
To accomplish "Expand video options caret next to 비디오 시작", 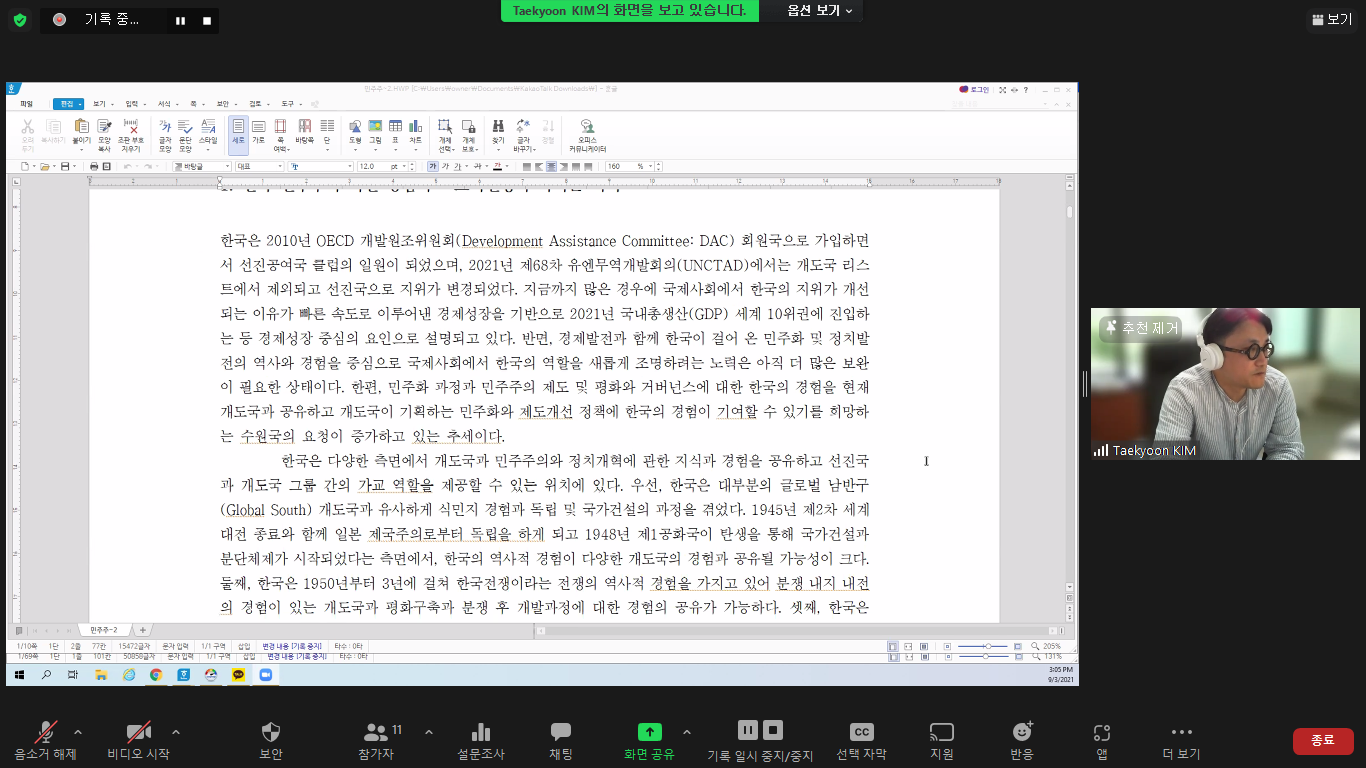I will click(176, 731).
